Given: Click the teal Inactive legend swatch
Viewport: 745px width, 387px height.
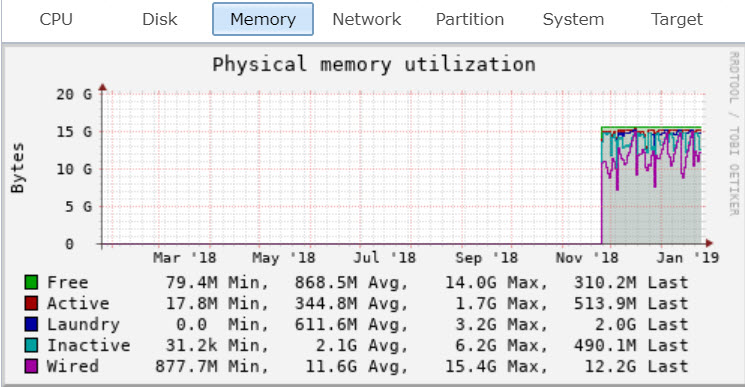Looking at the screenshot, I should click(x=31, y=345).
